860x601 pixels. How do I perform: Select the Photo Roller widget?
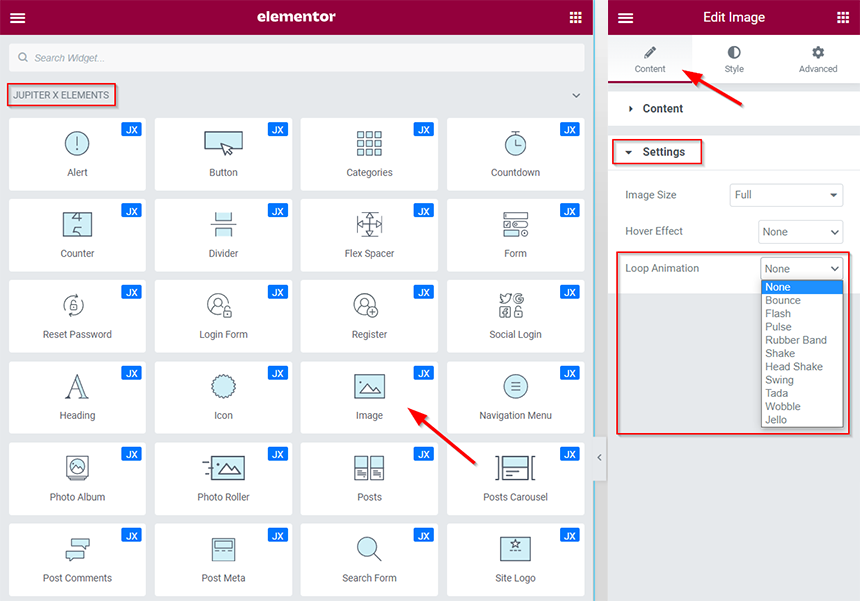click(x=223, y=479)
